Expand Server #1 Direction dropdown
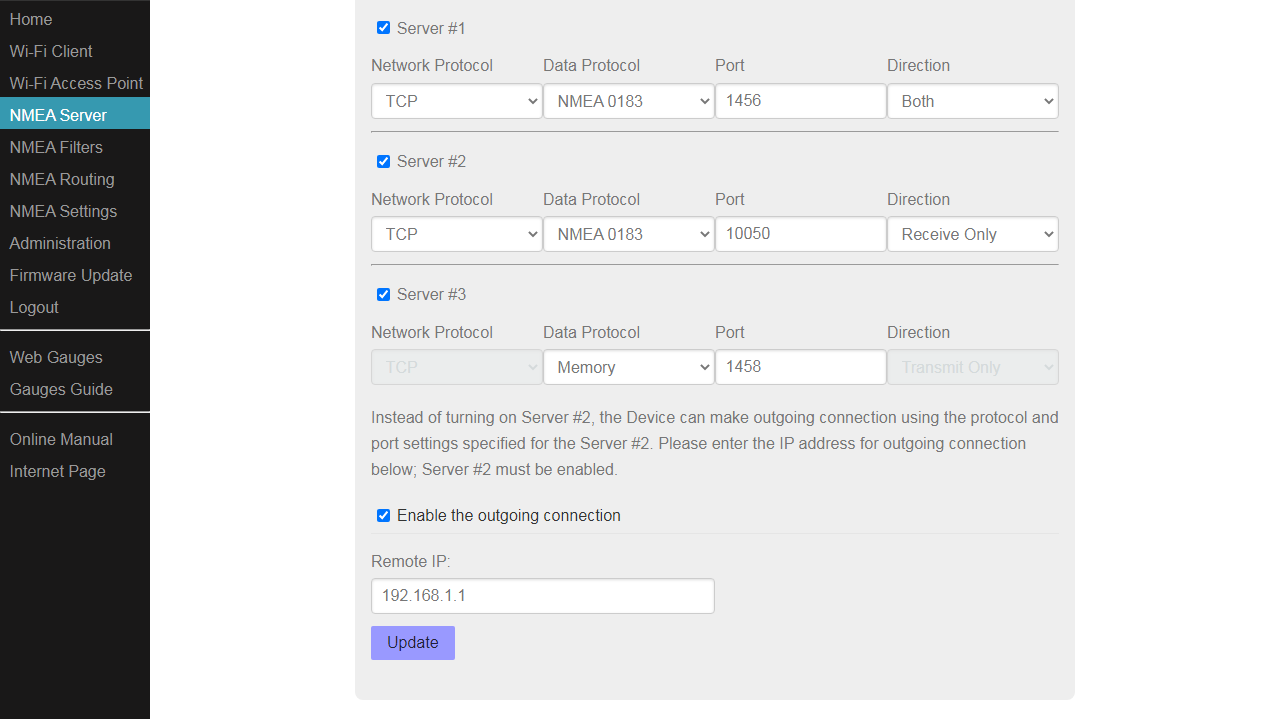Image resolution: width=1280 pixels, height=719 pixels. point(972,101)
